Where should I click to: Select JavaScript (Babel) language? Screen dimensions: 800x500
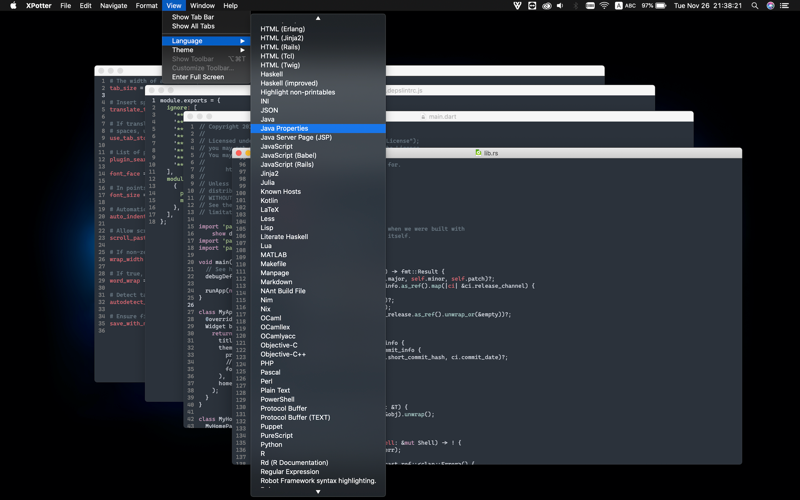click(318, 156)
